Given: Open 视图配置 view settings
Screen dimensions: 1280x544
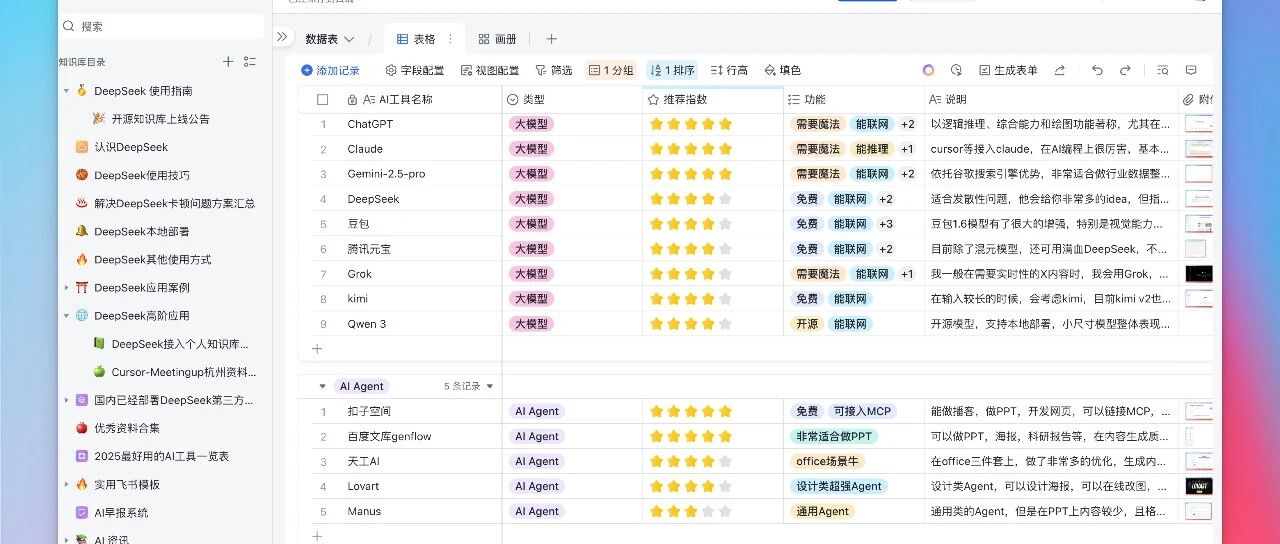Looking at the screenshot, I should point(490,70).
